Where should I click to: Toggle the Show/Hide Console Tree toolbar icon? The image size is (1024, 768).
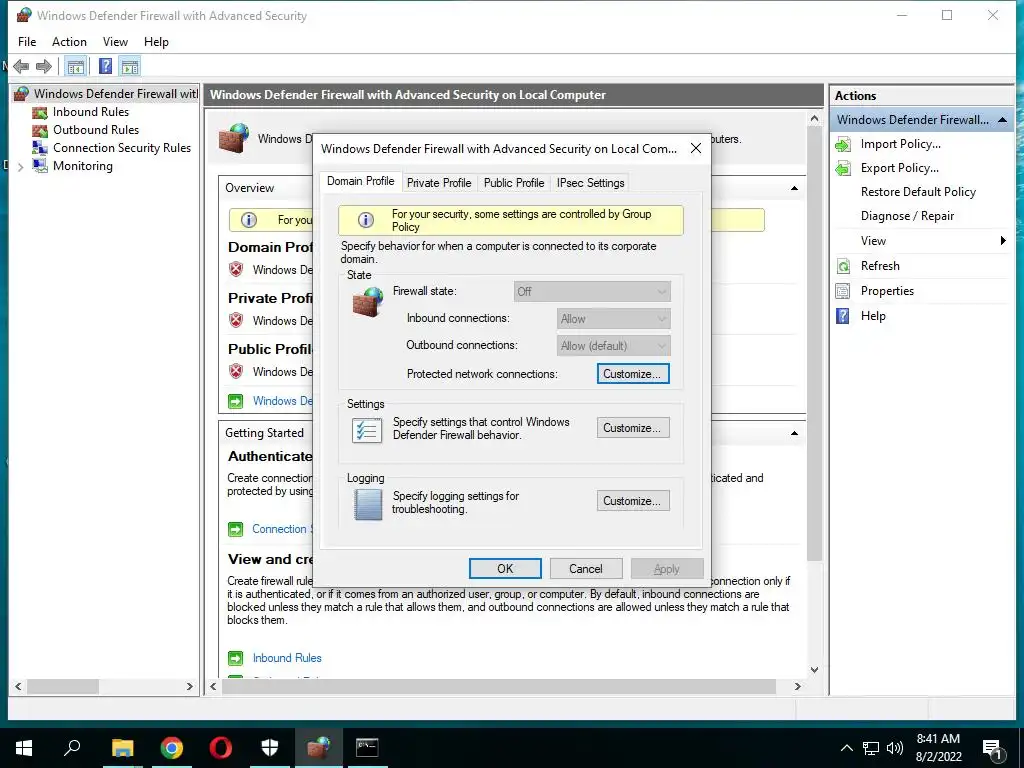pos(76,67)
